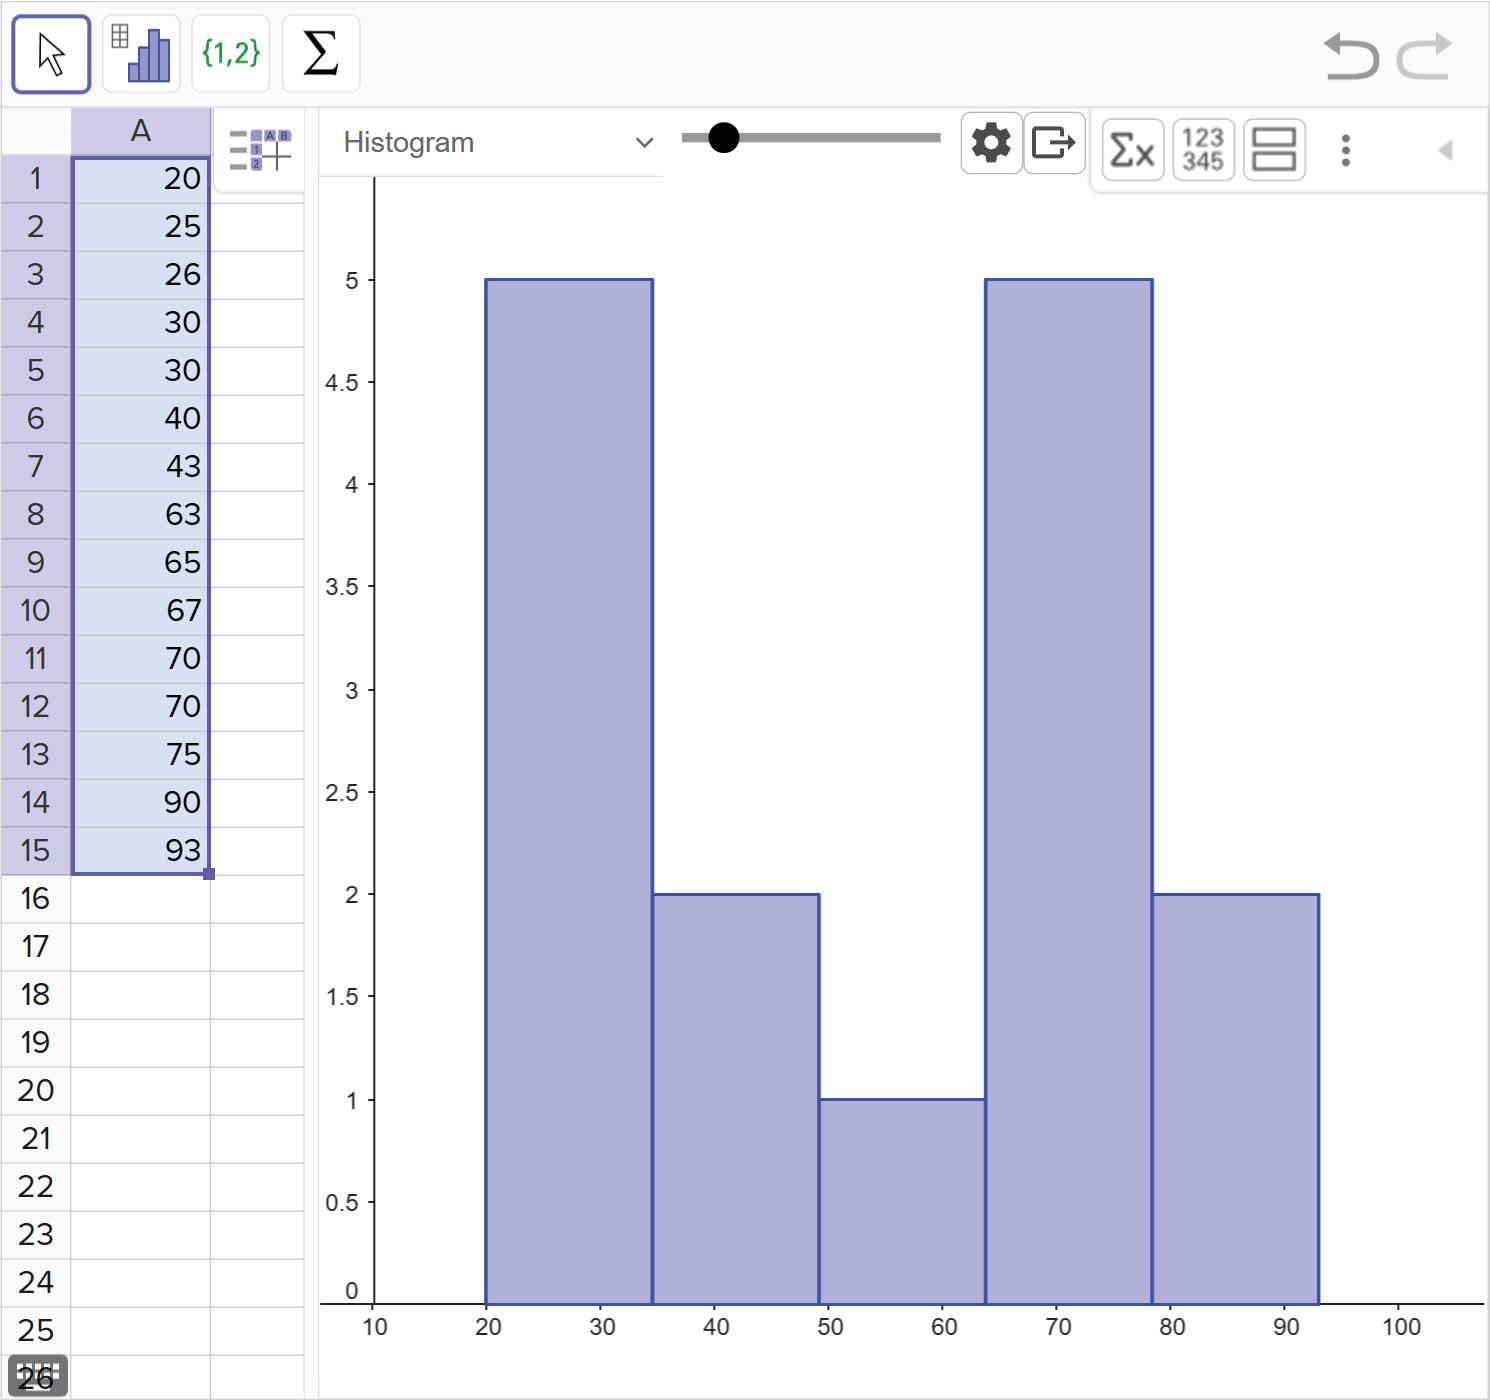
Task: Collapse the panel with the gray triangle
Action: coord(1445,150)
